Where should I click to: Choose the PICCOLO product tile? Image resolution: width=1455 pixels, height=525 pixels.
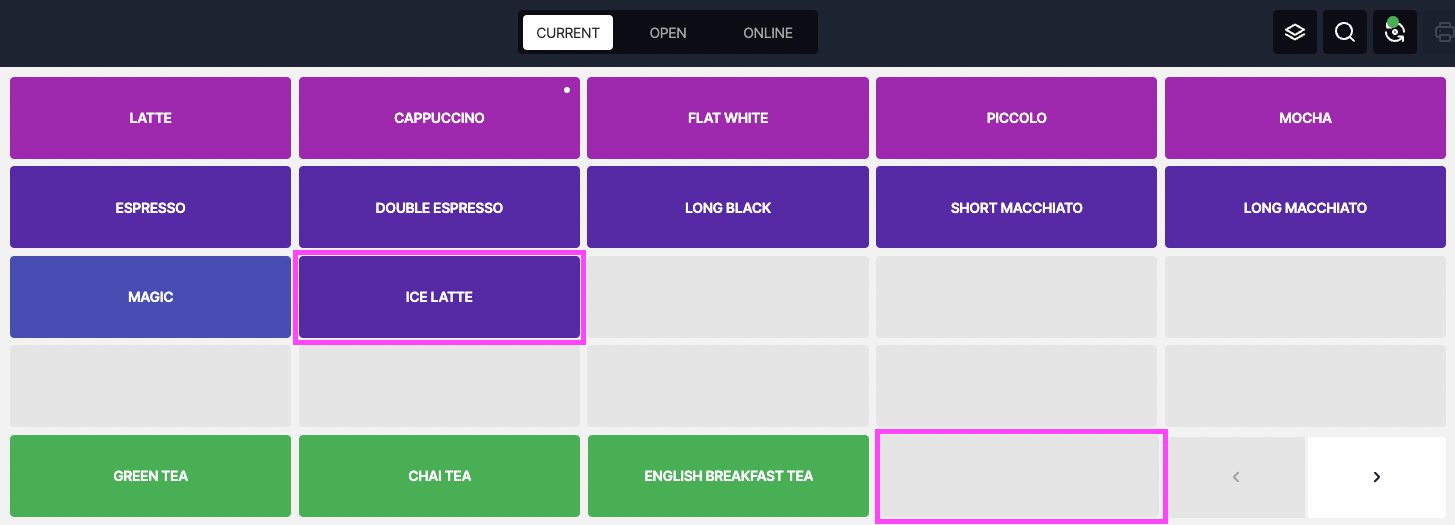[1016, 118]
